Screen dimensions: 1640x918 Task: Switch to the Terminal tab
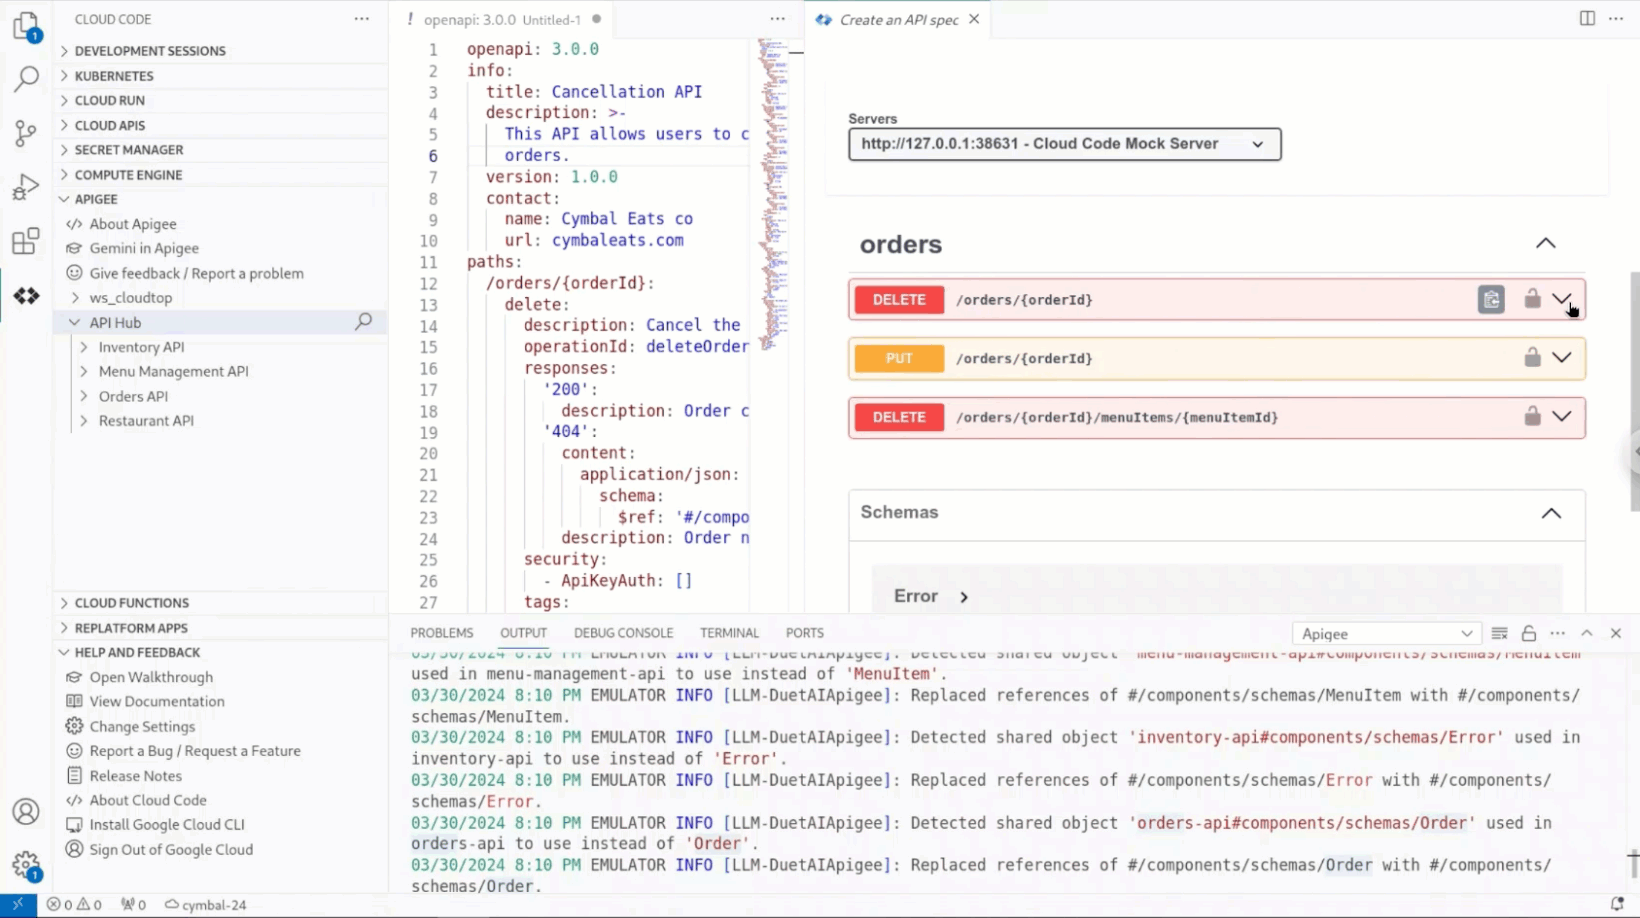[729, 633]
